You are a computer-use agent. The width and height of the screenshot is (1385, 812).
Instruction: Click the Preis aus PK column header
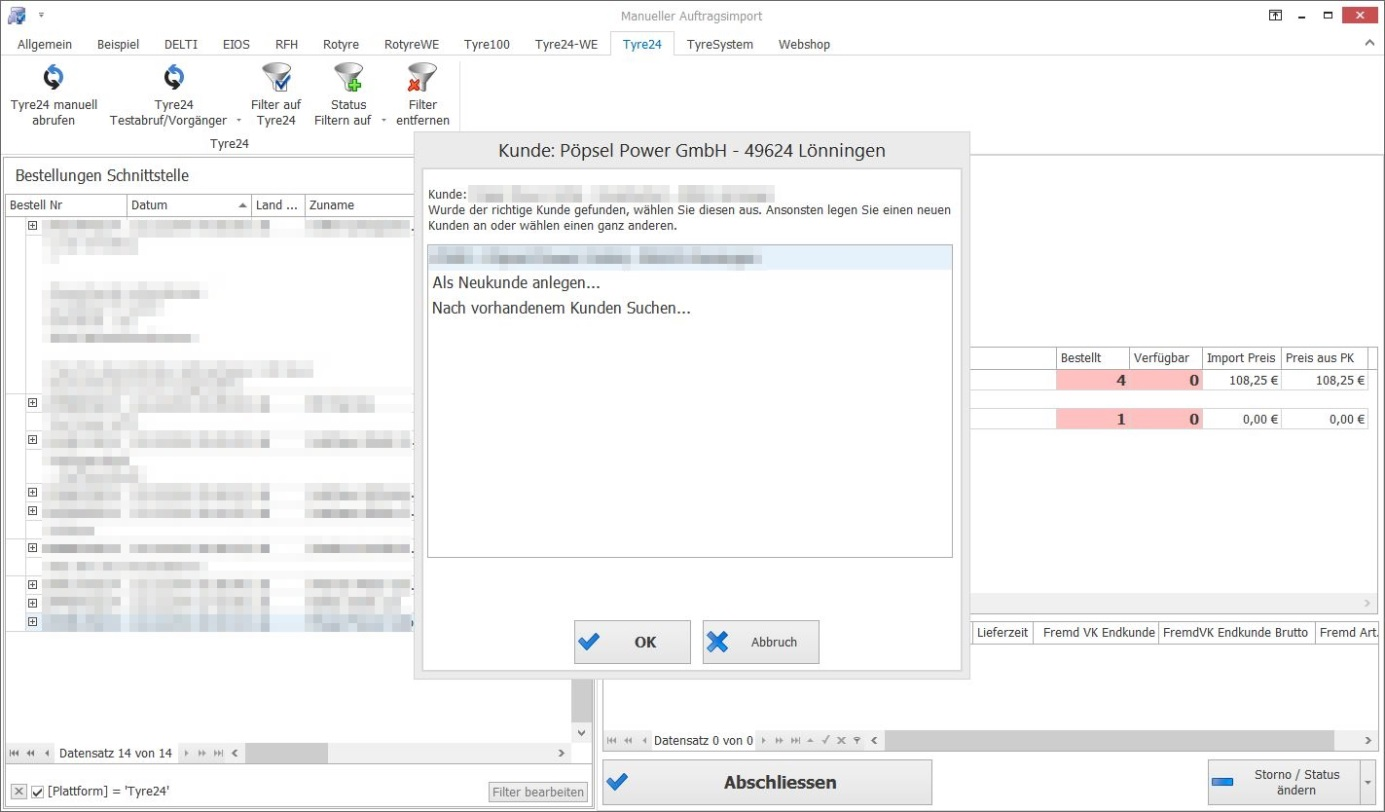coord(1324,358)
